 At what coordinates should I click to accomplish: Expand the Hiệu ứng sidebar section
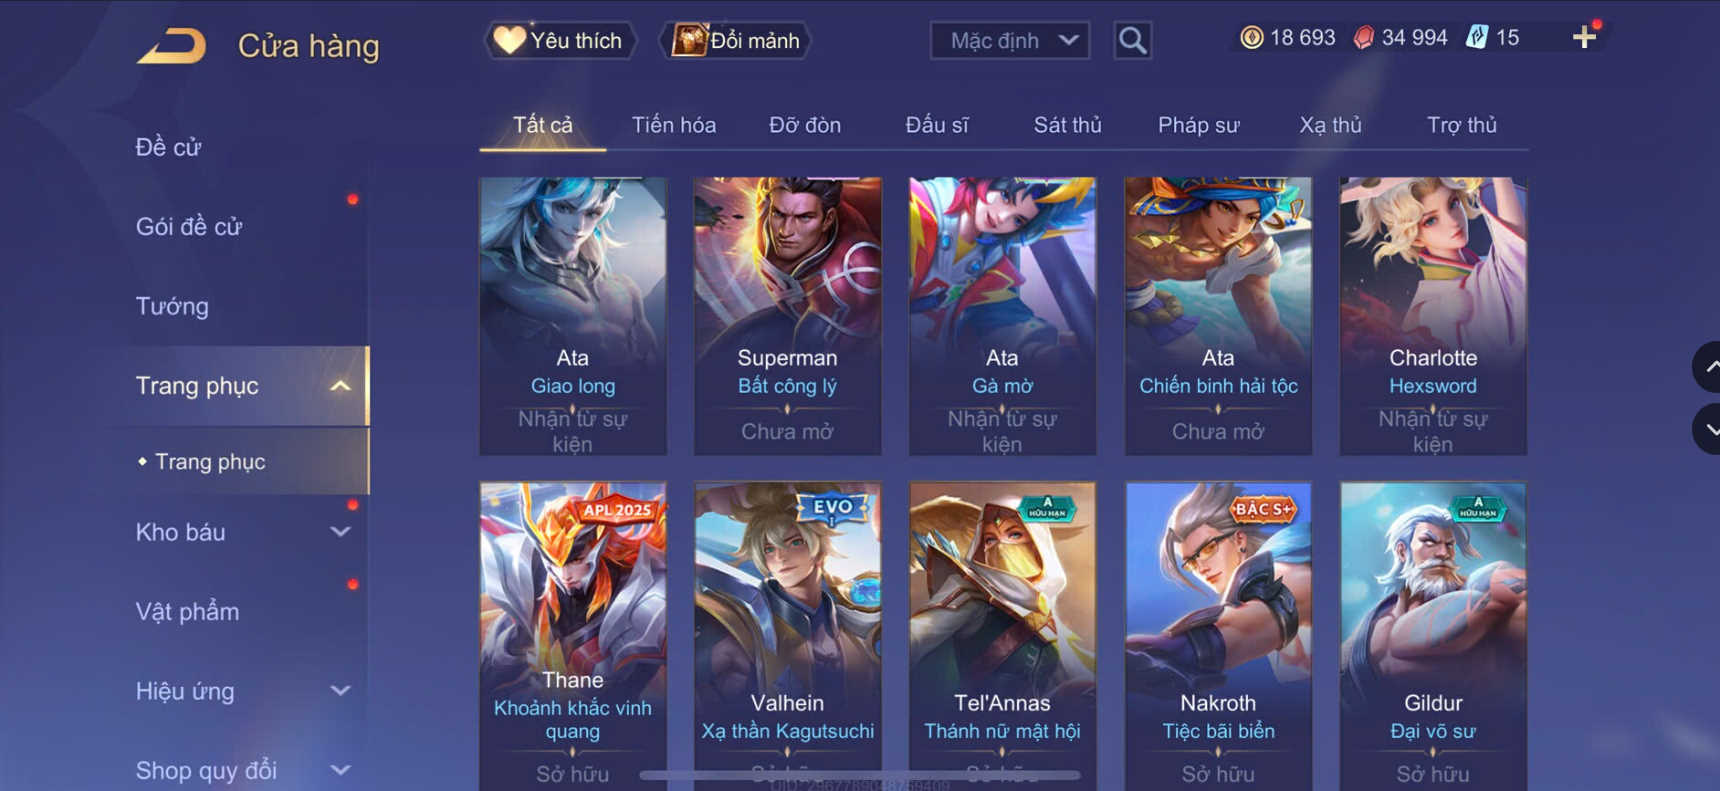pos(341,691)
